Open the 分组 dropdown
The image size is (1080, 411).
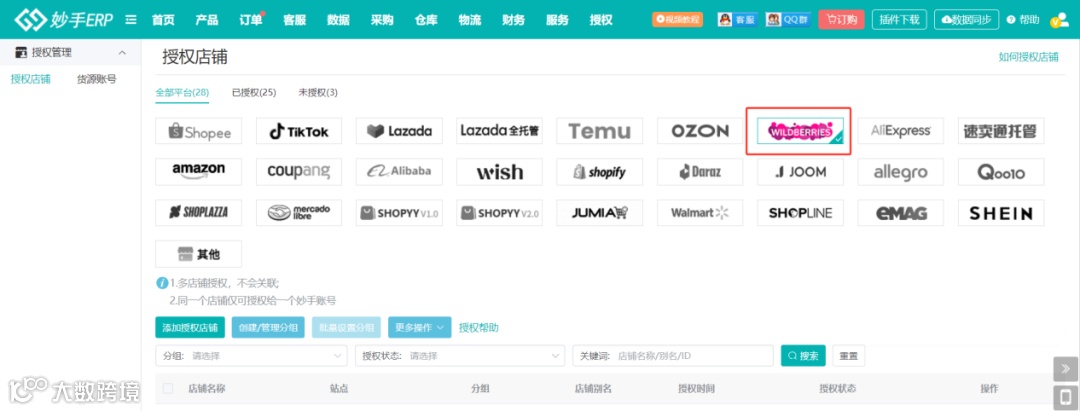(251, 356)
